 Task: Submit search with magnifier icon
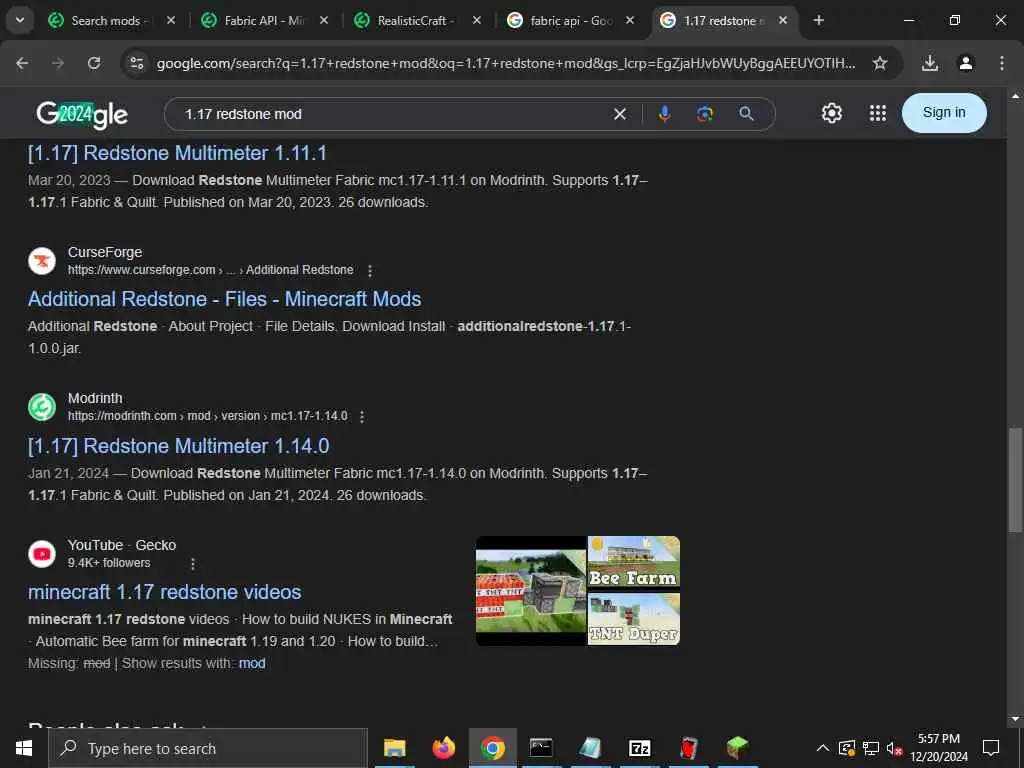pos(746,114)
